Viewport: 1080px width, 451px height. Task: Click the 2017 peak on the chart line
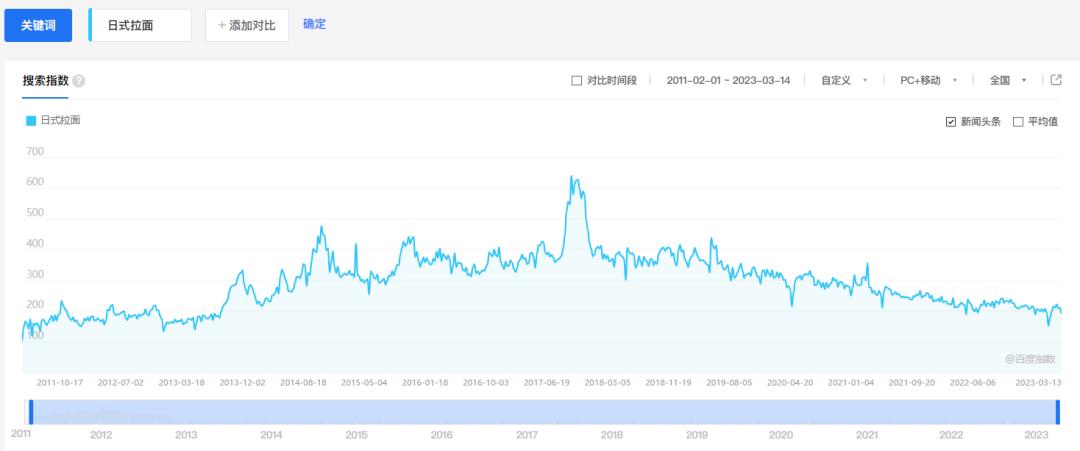coord(572,177)
